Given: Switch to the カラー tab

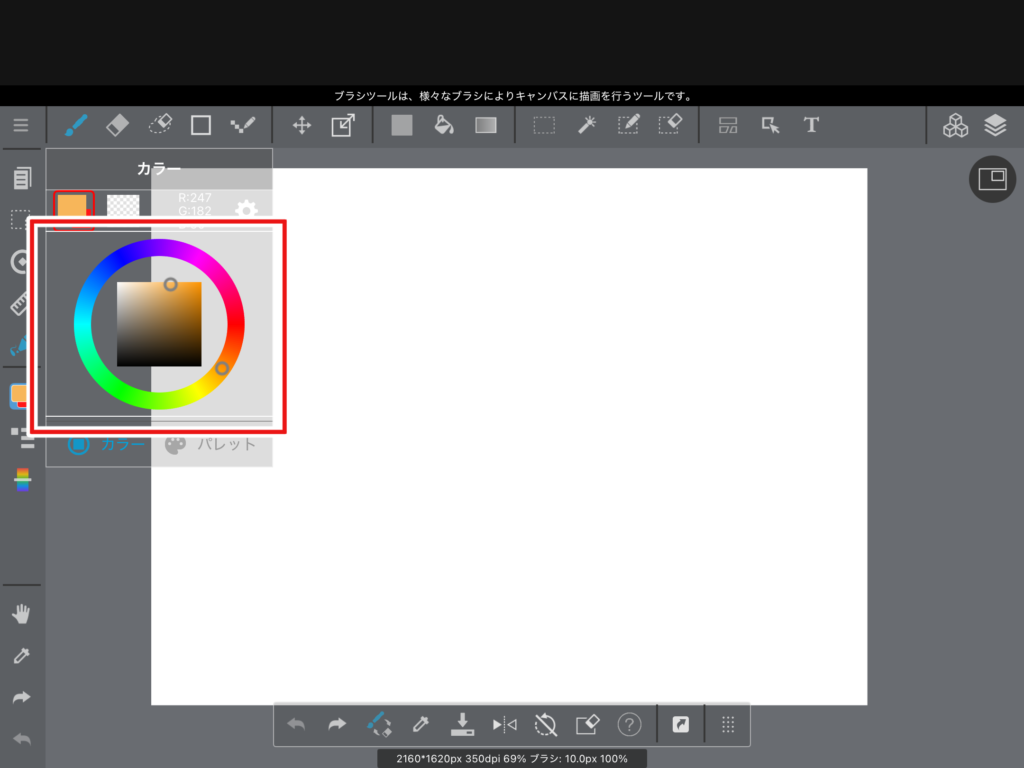Looking at the screenshot, I should coord(106,444).
